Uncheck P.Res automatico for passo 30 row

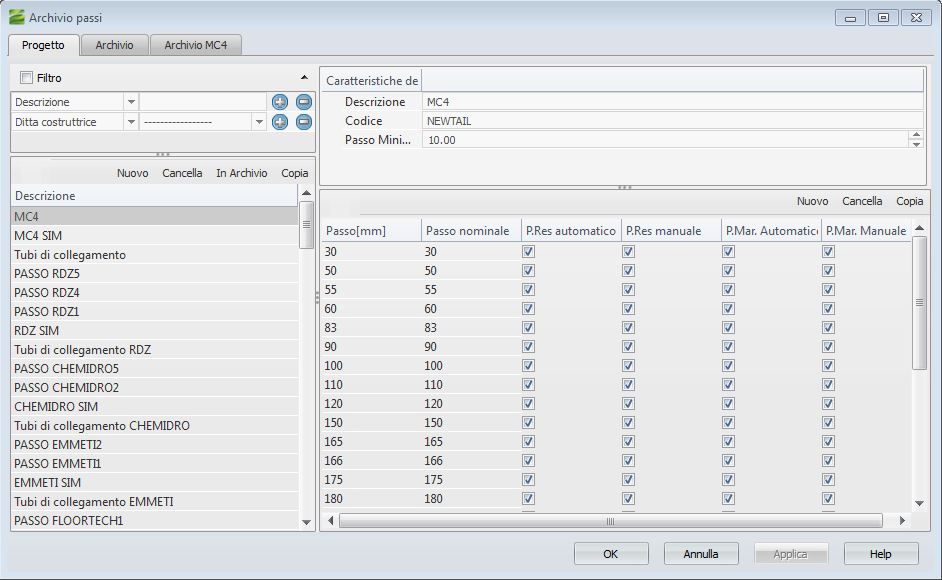pos(528,252)
